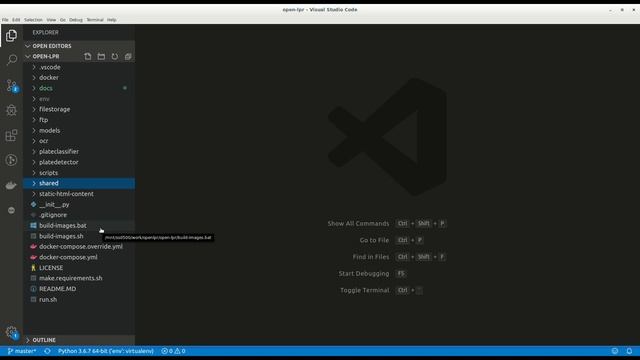Expand the ocr folder
The height and width of the screenshot is (360, 640).
(79, 141)
